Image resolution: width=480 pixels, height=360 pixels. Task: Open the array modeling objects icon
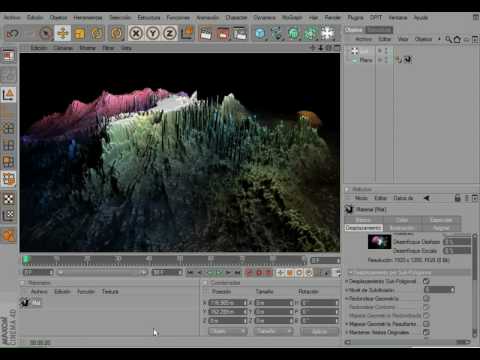pos(311,34)
